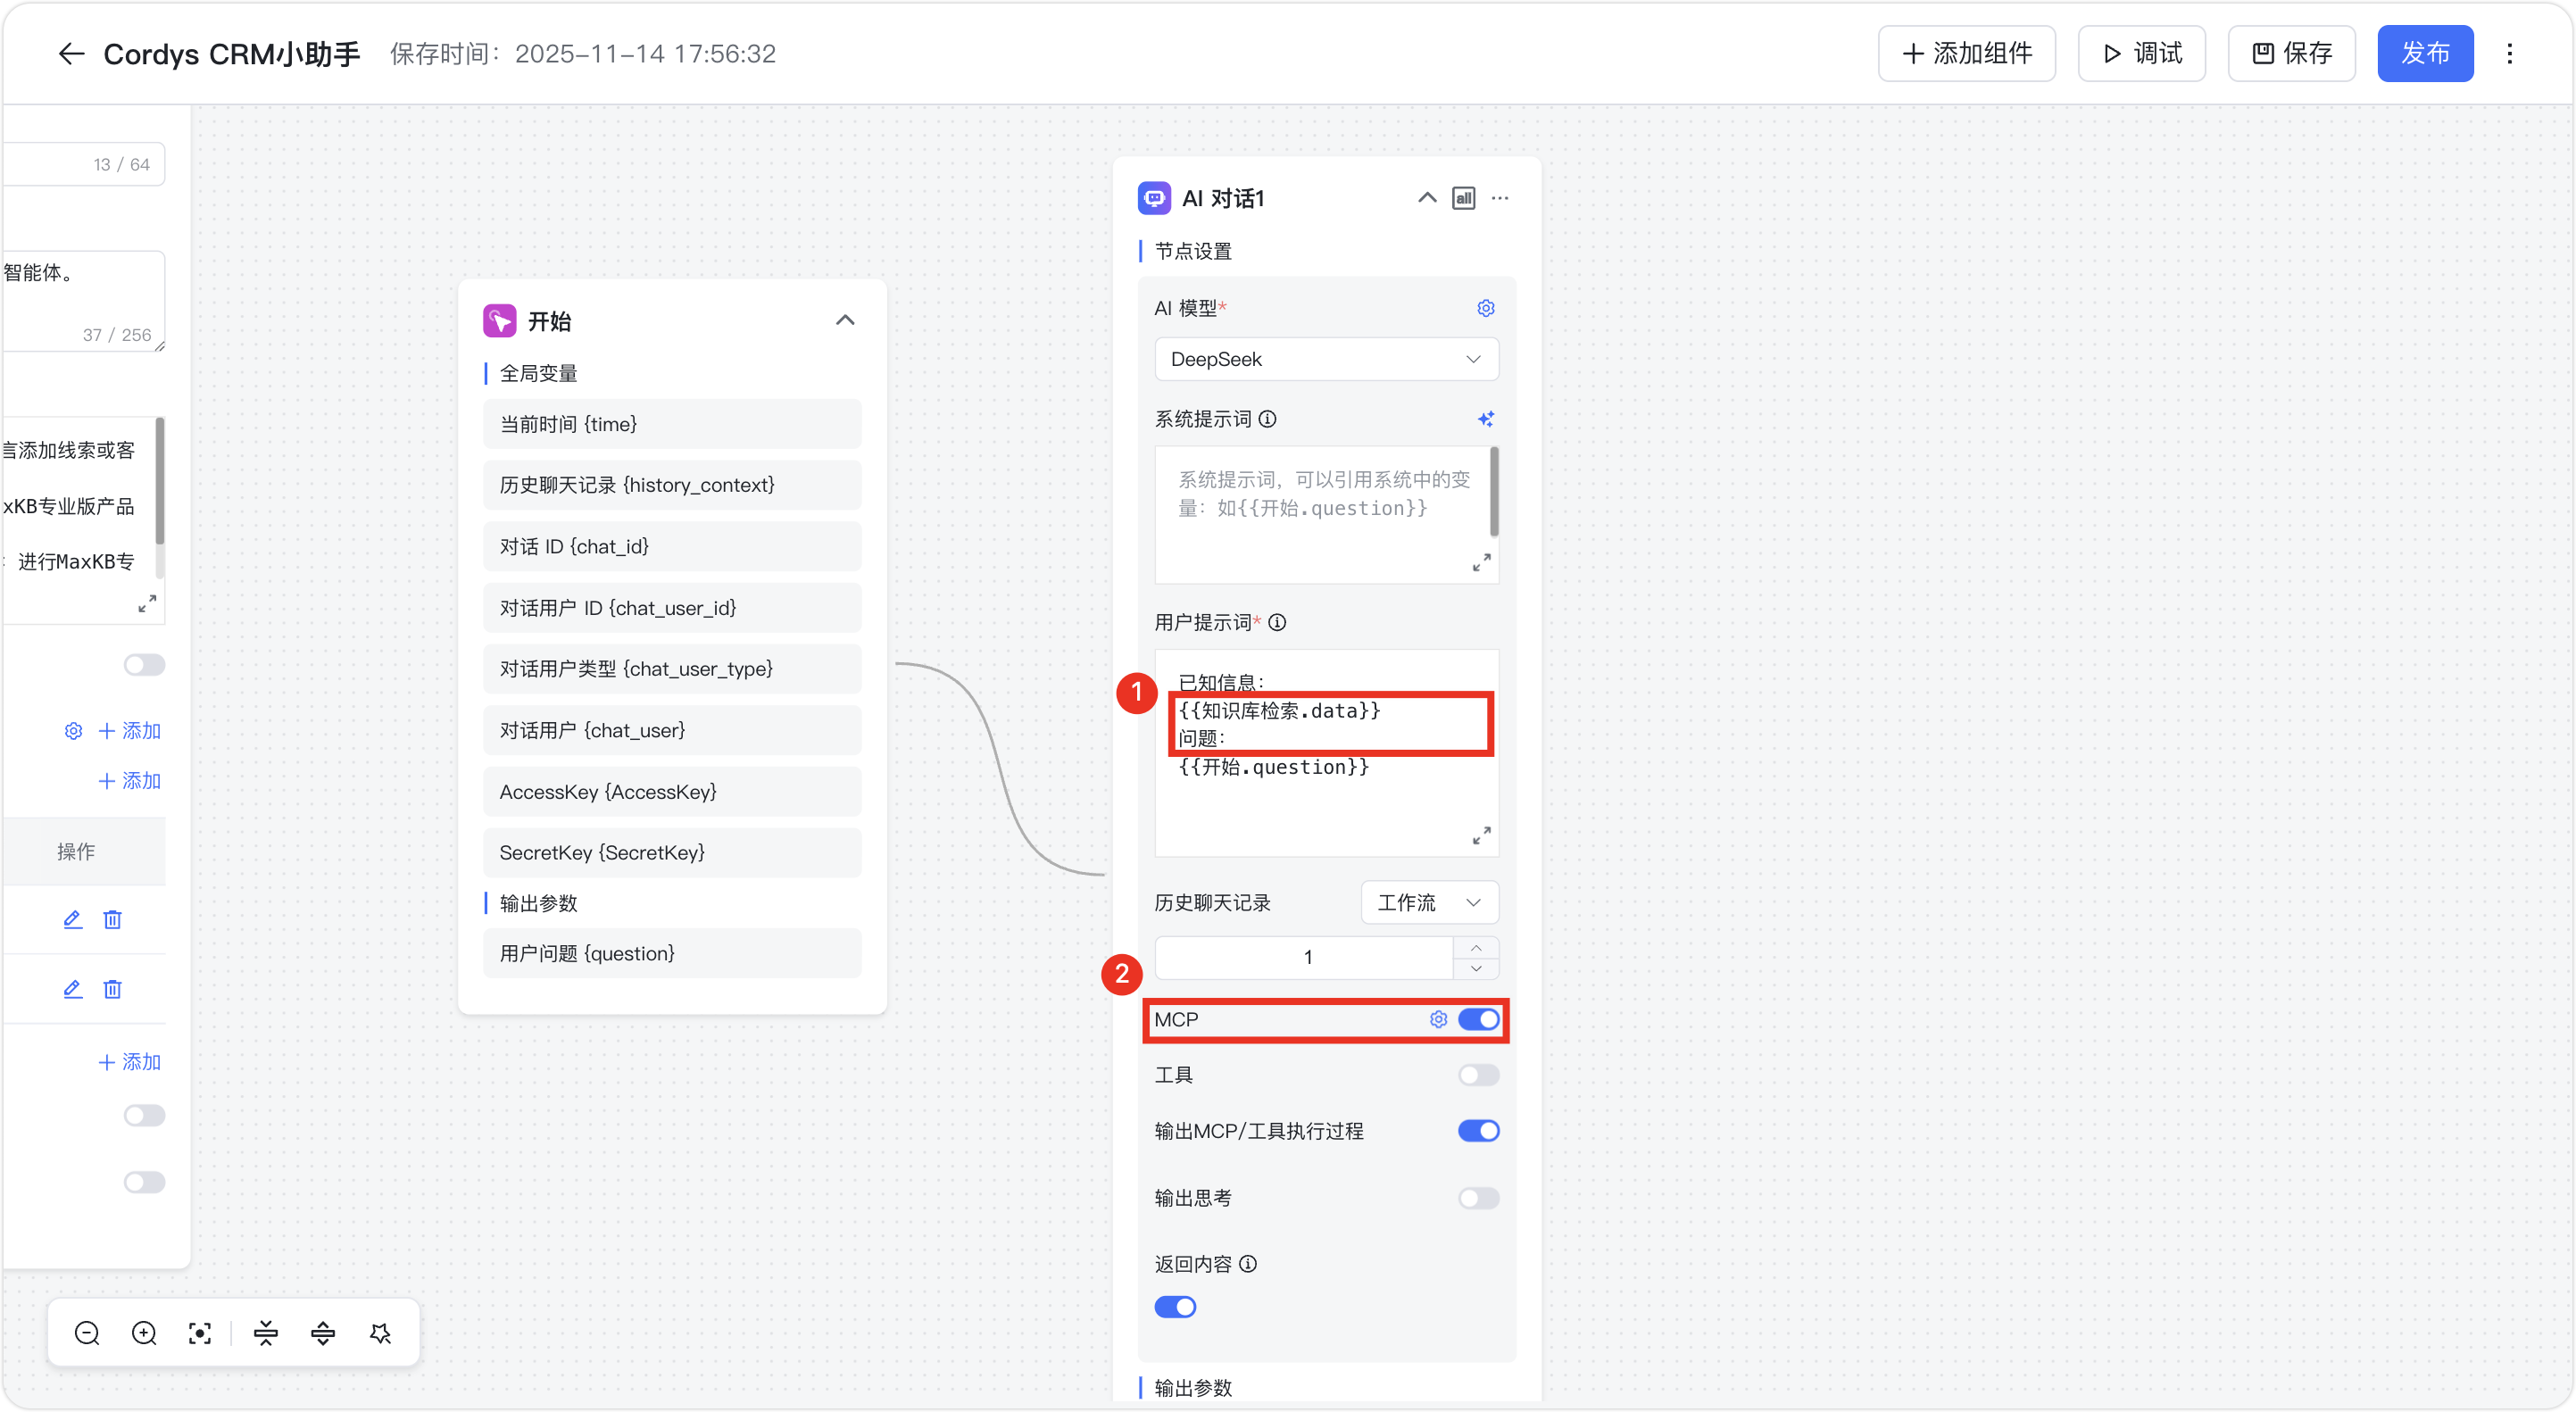
Task: Click the 添加组件 button
Action: [x=1966, y=54]
